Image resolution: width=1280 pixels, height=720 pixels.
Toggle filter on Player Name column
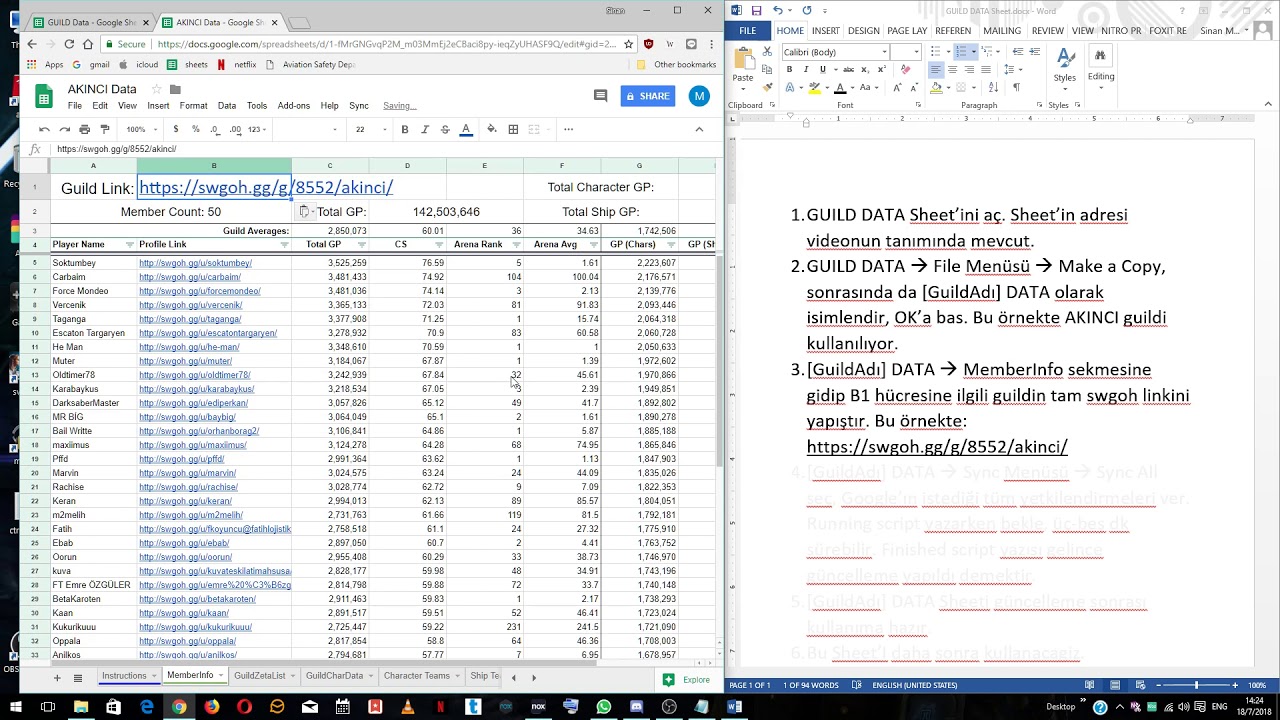(x=129, y=244)
